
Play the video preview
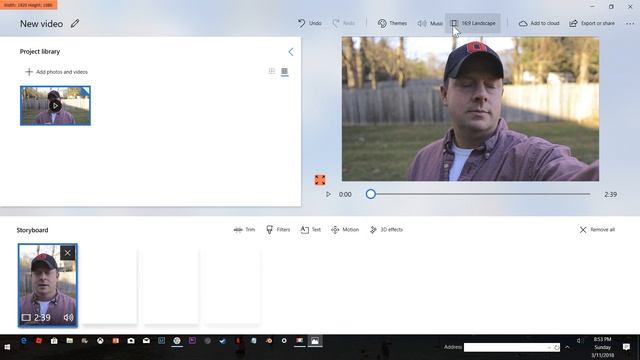click(329, 194)
